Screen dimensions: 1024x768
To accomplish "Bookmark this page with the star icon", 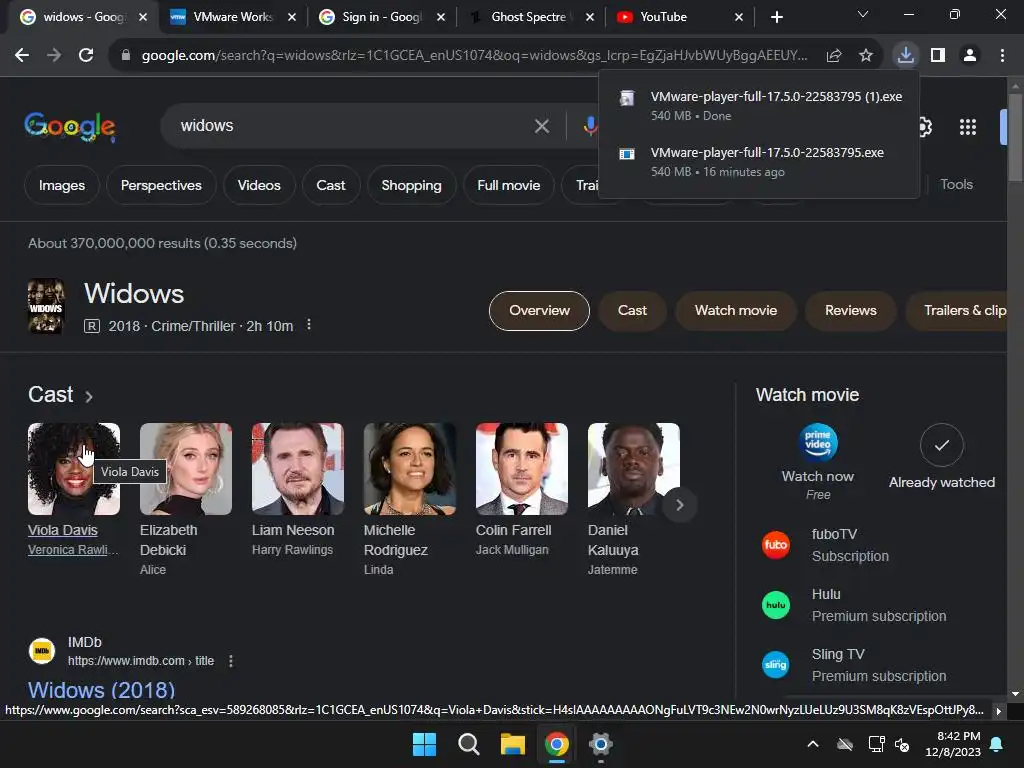I will [866, 56].
